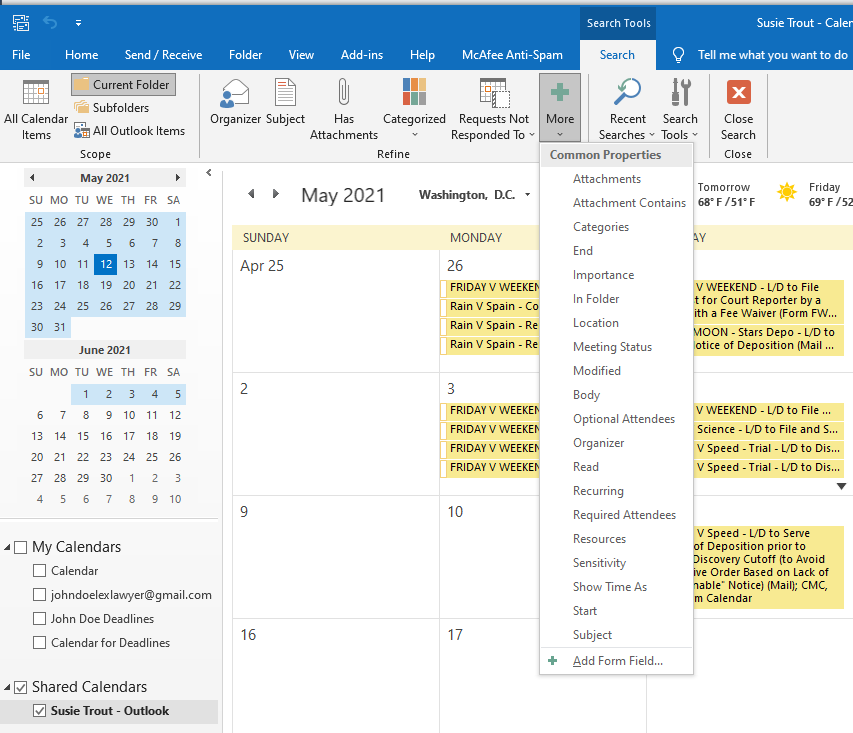Select the Organizer refine icon
This screenshot has width=853, height=733.
(235, 93)
